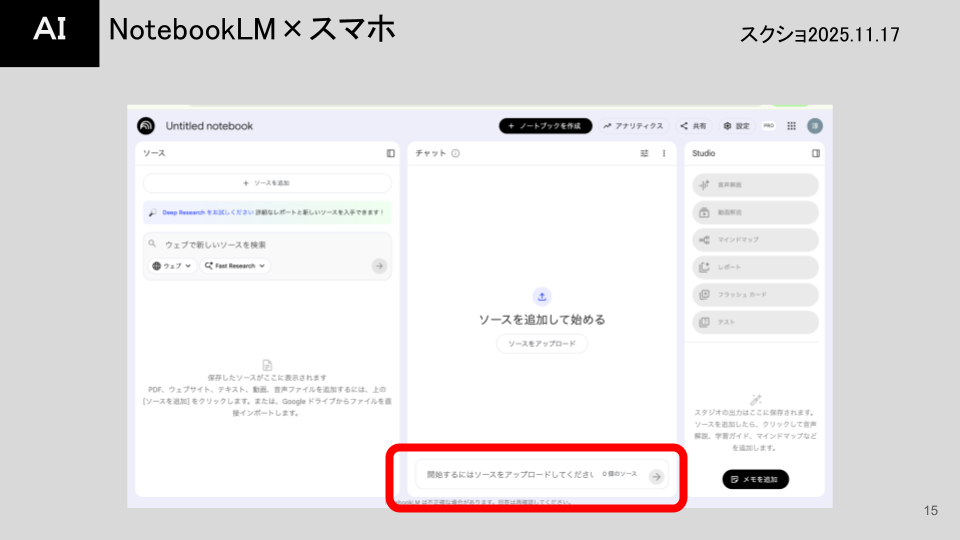Click the NotebookLM logo icon
960x540 pixels.
point(146,126)
